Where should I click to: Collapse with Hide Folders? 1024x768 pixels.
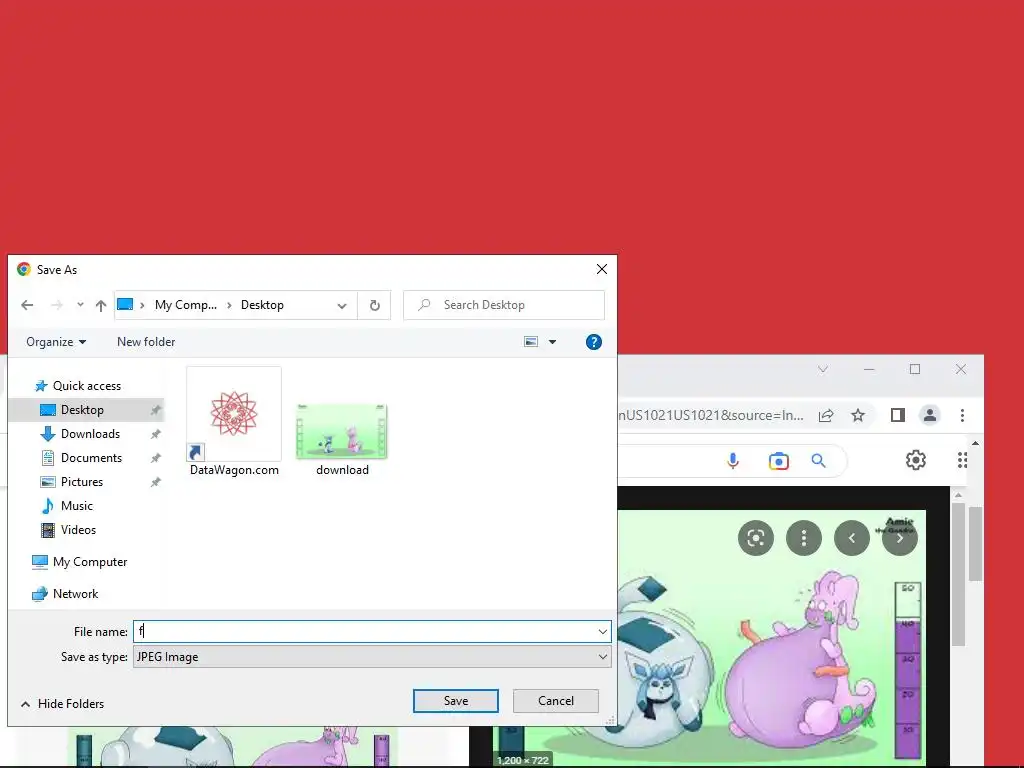click(62, 704)
